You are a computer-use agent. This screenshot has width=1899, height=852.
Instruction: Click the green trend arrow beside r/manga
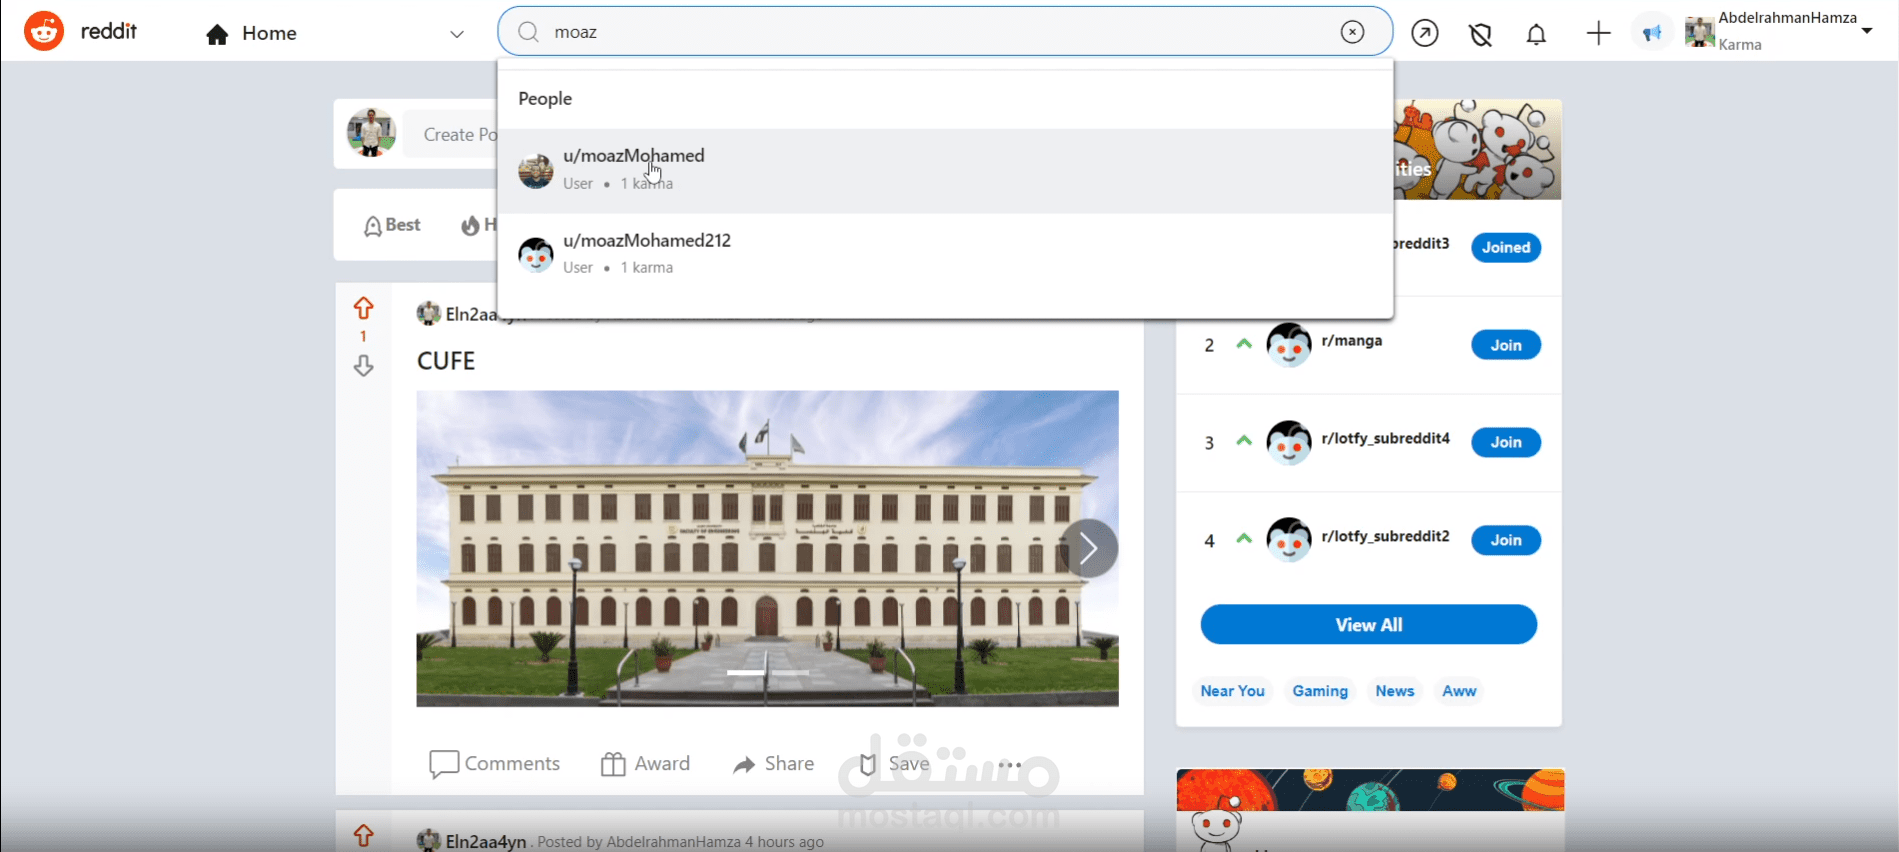1244,344
